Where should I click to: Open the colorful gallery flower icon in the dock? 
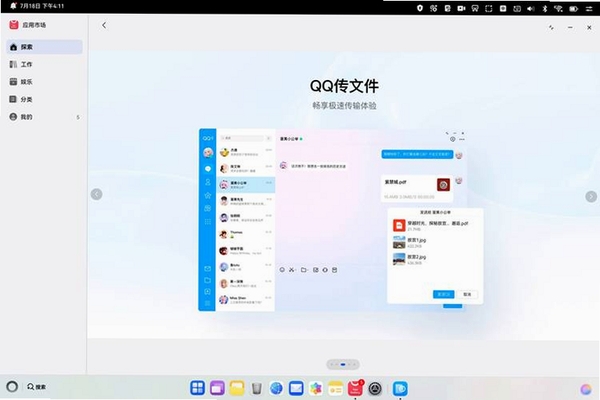pos(316,388)
